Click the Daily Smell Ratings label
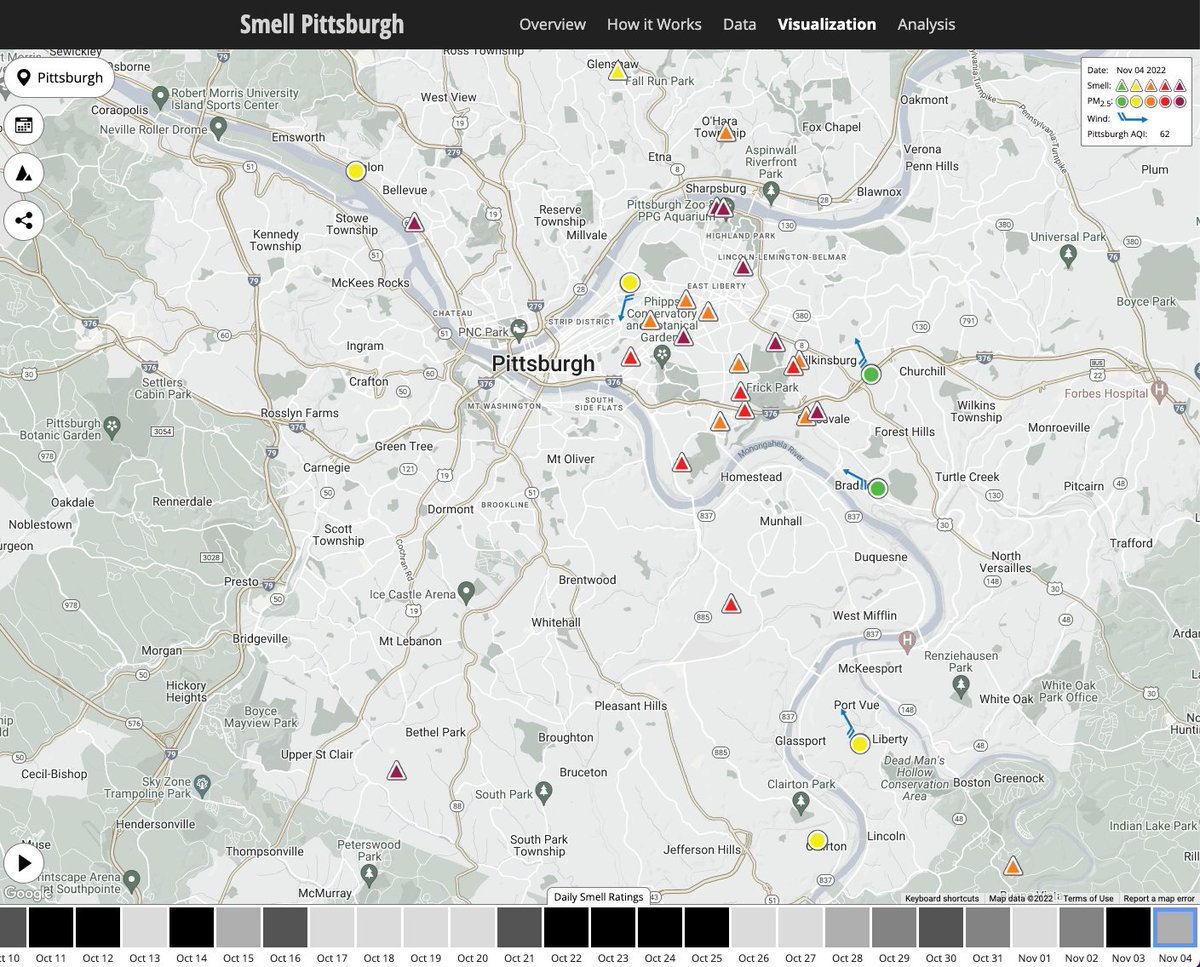1200x967 pixels. pos(599,896)
